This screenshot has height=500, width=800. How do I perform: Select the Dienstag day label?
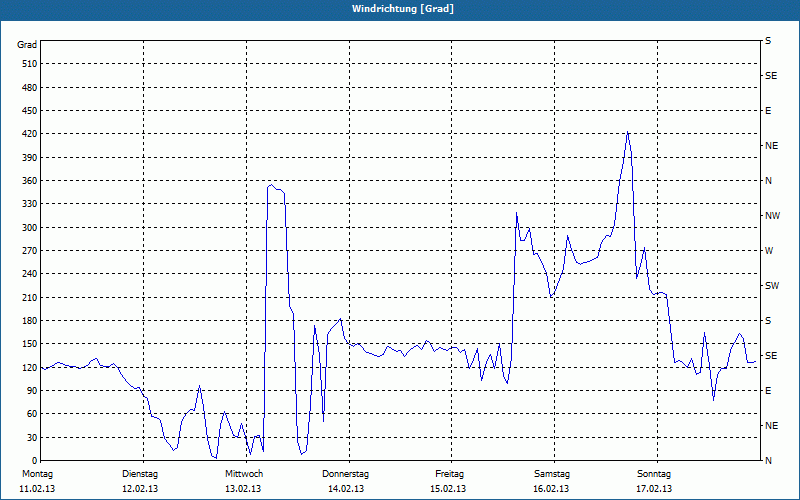(140, 474)
